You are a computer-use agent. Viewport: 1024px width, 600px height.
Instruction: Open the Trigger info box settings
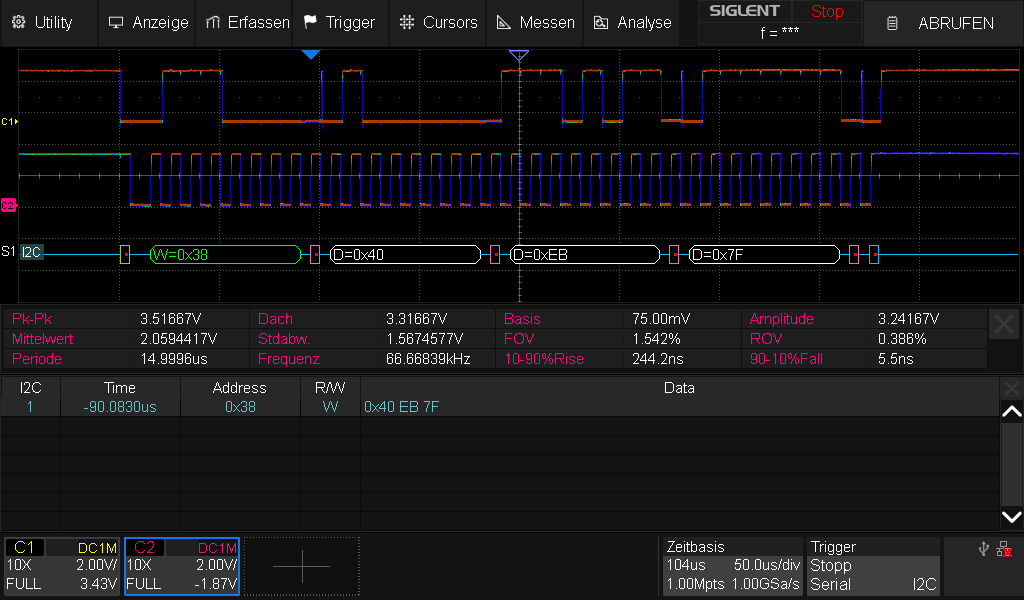(873, 566)
